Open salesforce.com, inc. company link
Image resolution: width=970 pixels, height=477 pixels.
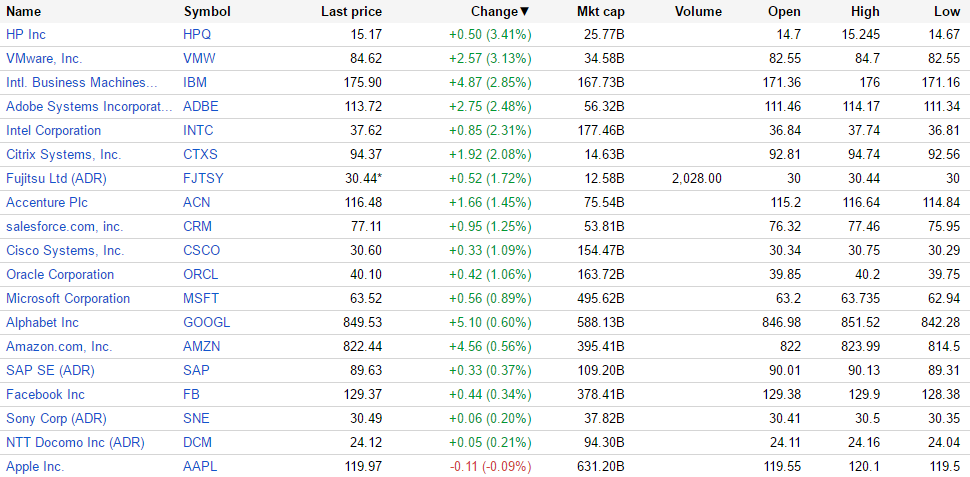tap(65, 227)
